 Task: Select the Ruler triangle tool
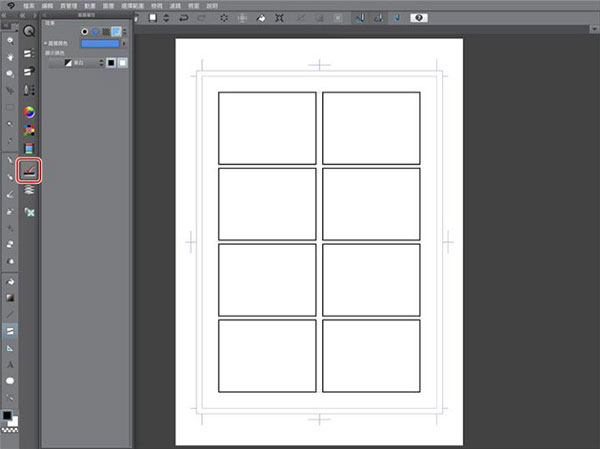[10, 348]
